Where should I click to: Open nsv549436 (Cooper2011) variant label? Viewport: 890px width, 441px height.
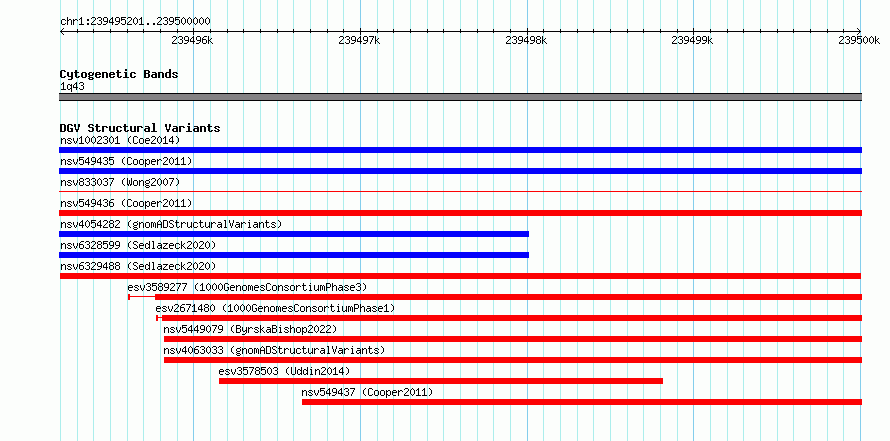pos(126,203)
